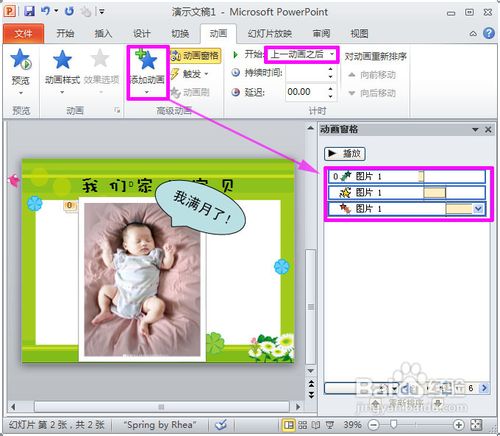The height and width of the screenshot is (436, 500).
Task: Open the third 图片 1 animation's dropdown arrow
Action: click(x=478, y=209)
